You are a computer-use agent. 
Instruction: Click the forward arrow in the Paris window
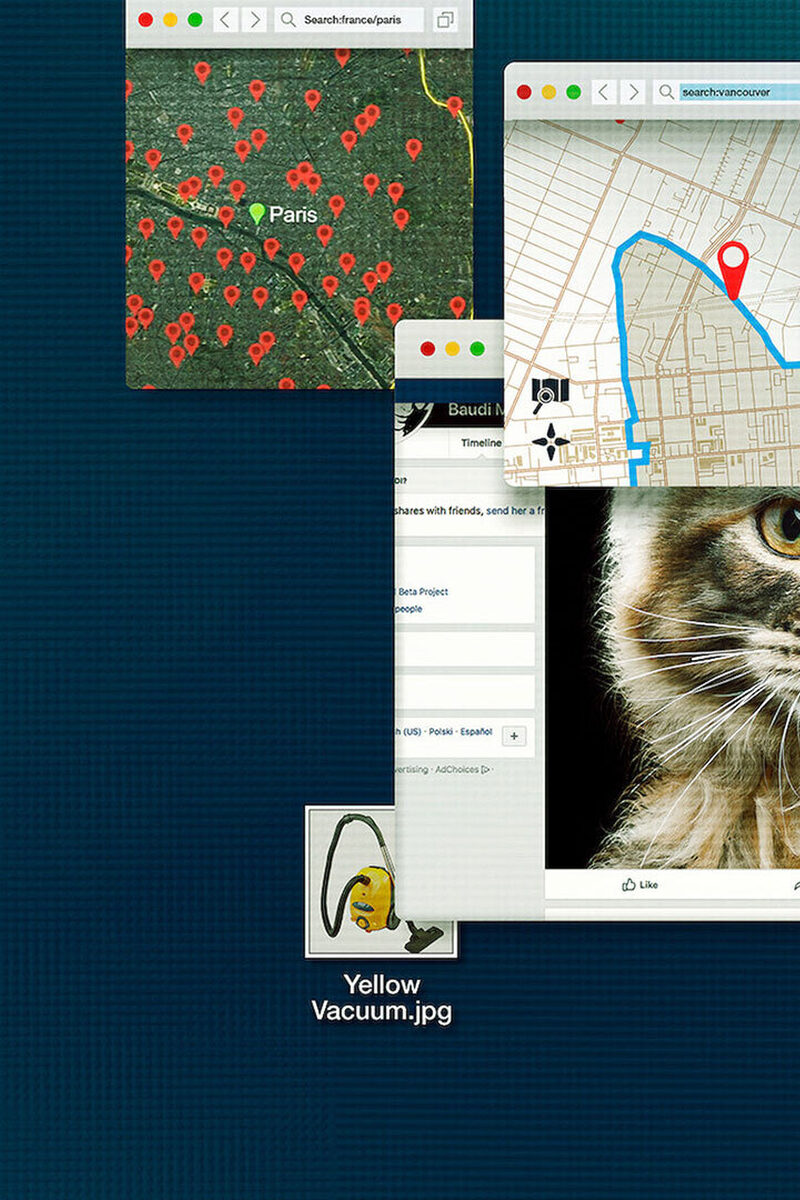click(255, 19)
